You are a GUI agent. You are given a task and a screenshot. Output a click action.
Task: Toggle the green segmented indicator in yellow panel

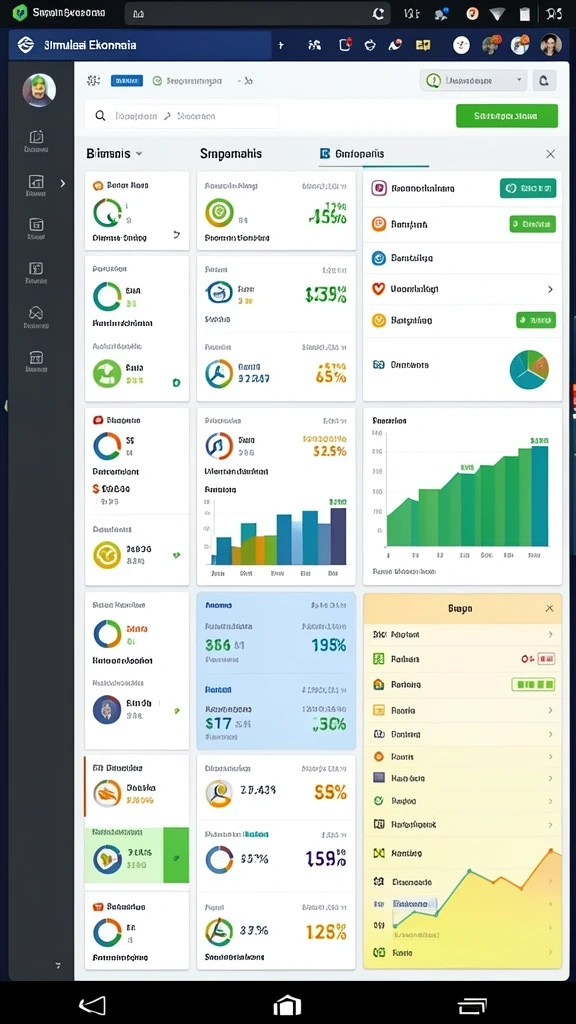(x=533, y=684)
